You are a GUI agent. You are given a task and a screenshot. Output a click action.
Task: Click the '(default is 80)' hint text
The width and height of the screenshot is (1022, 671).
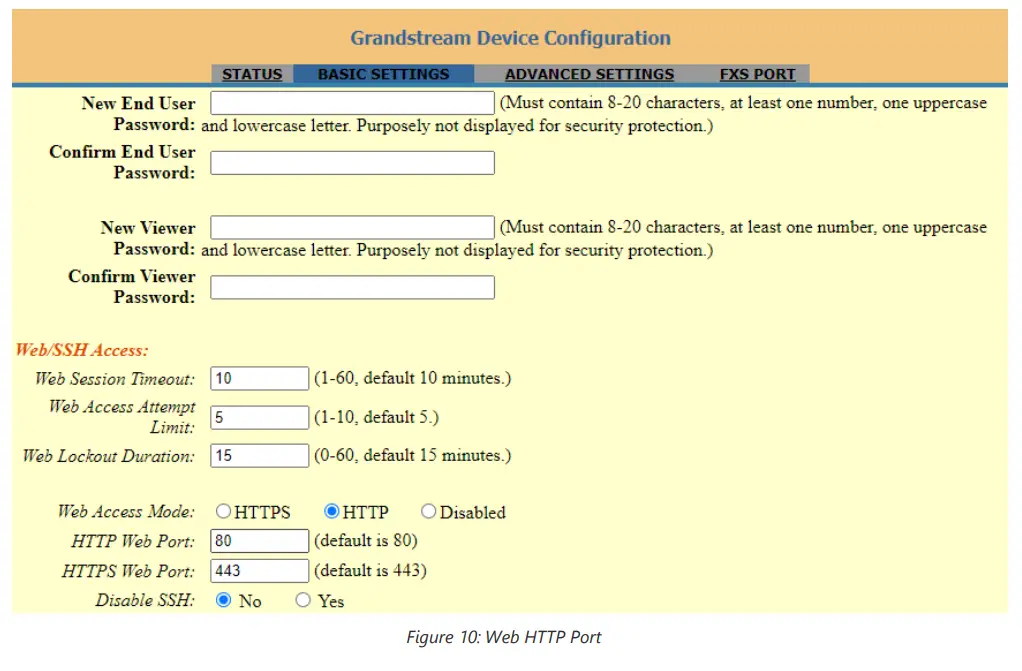click(x=366, y=541)
